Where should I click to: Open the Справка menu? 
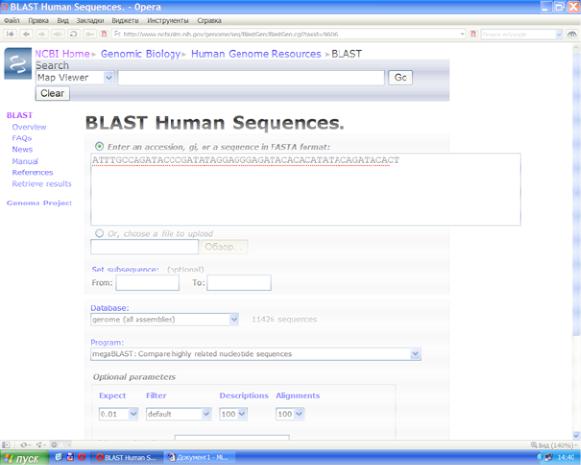coord(209,20)
